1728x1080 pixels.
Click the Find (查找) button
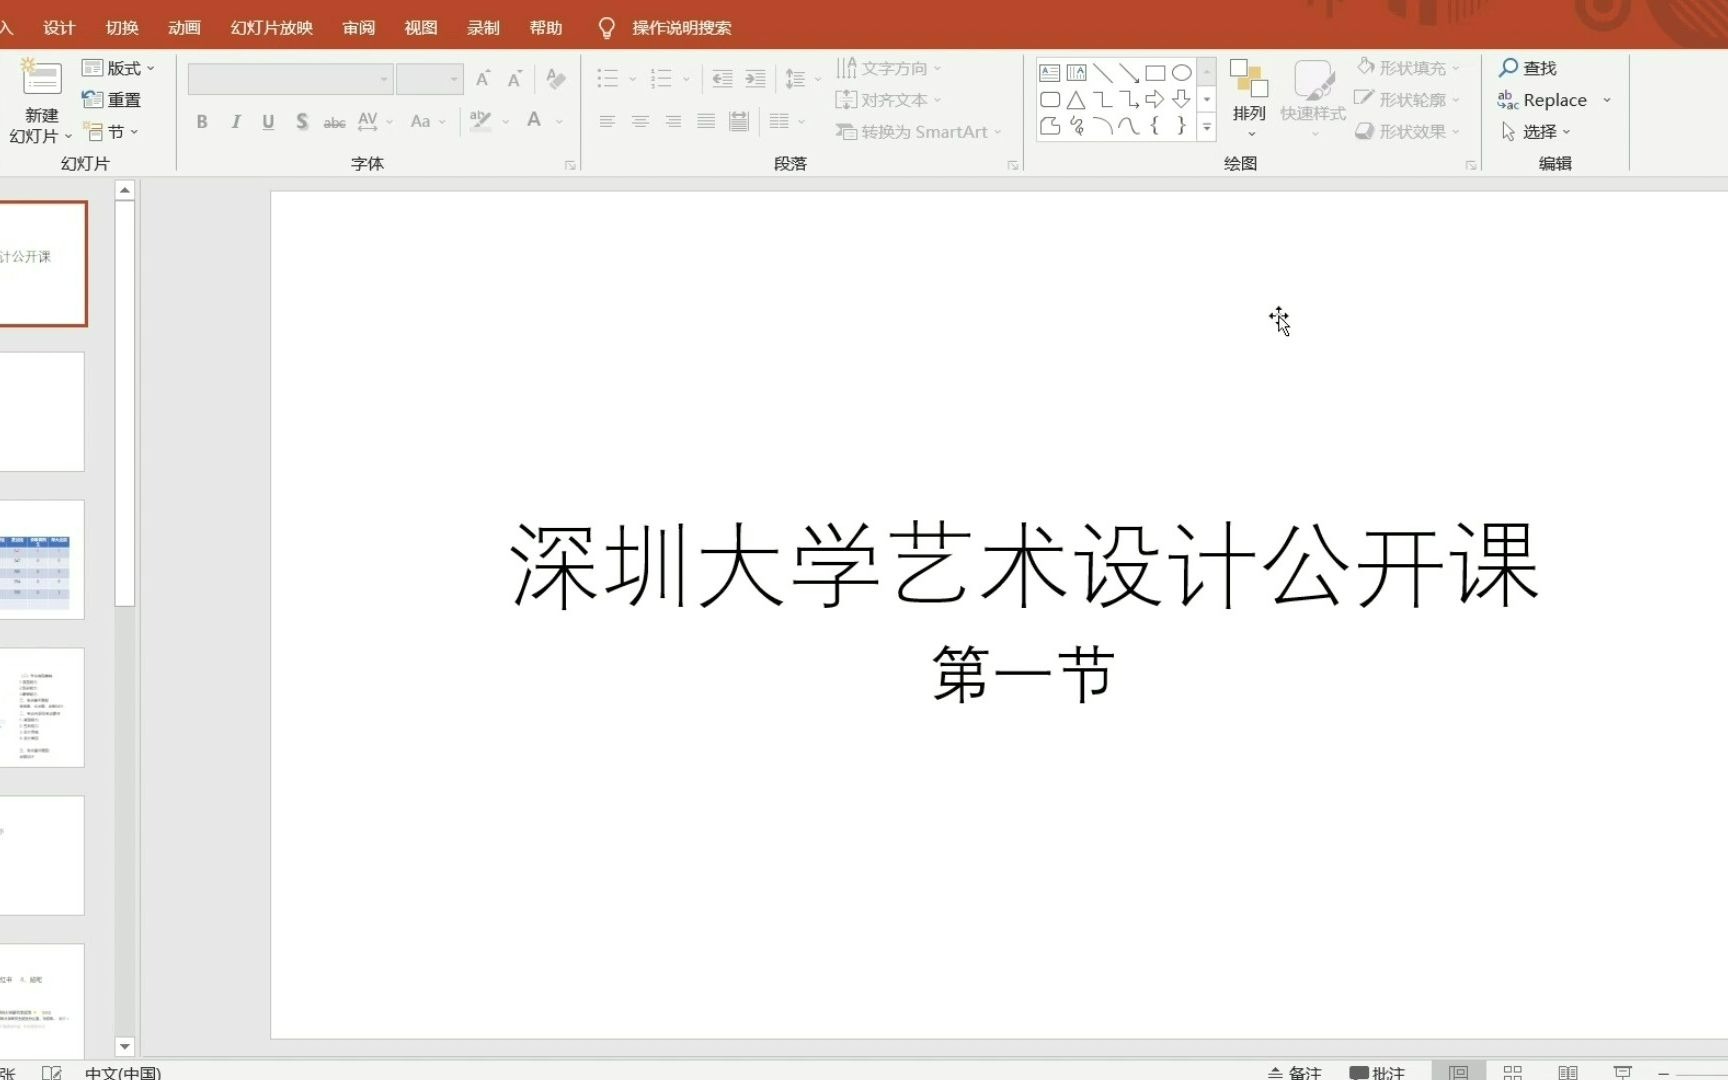[1527, 68]
